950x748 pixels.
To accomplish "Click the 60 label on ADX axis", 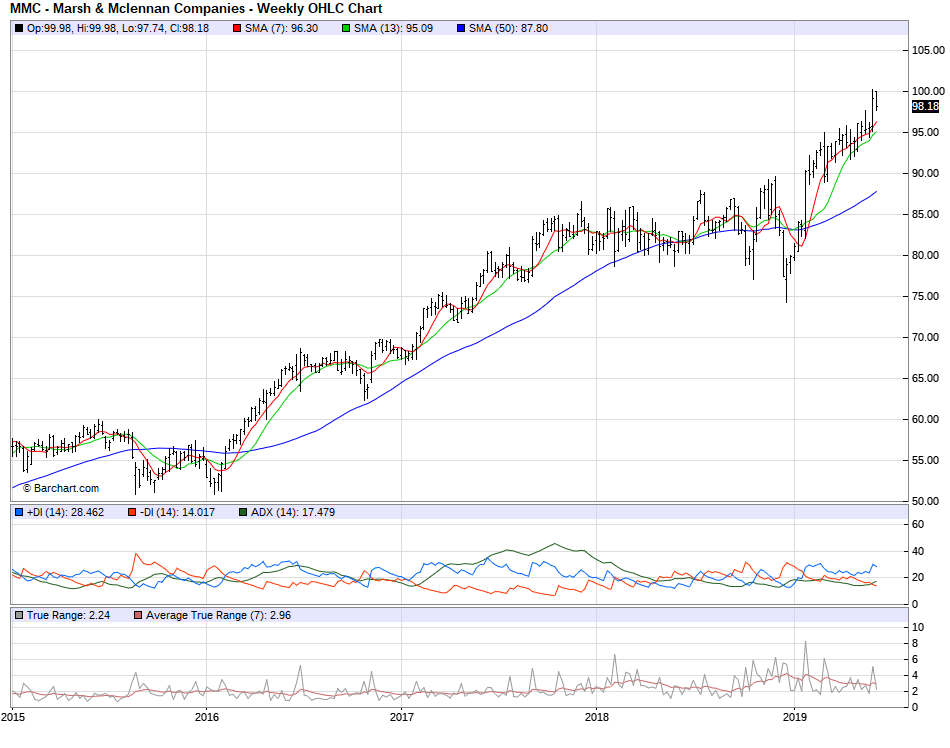I will (x=918, y=525).
